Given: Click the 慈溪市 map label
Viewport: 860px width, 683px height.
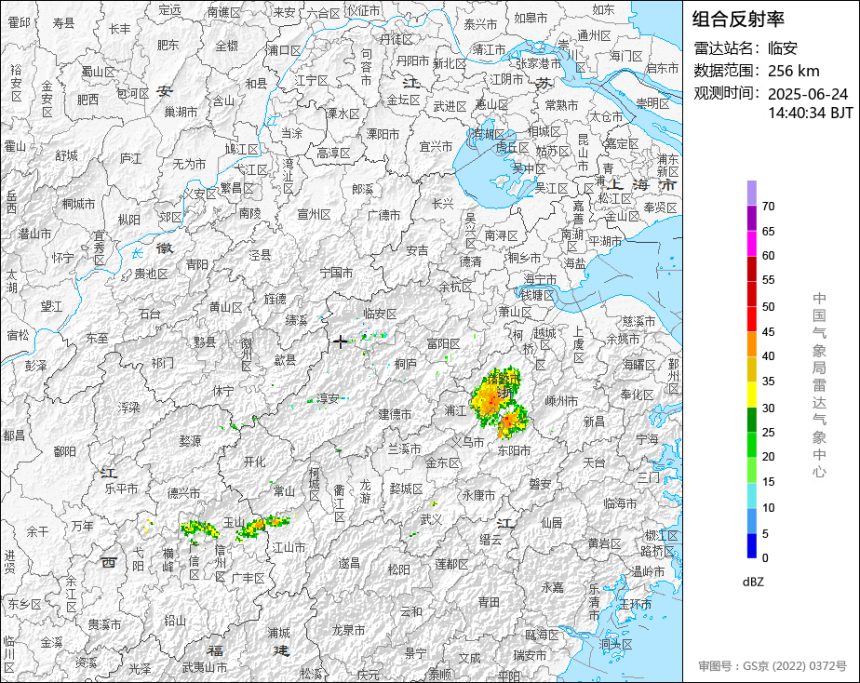Looking at the screenshot, I should click(x=639, y=321).
